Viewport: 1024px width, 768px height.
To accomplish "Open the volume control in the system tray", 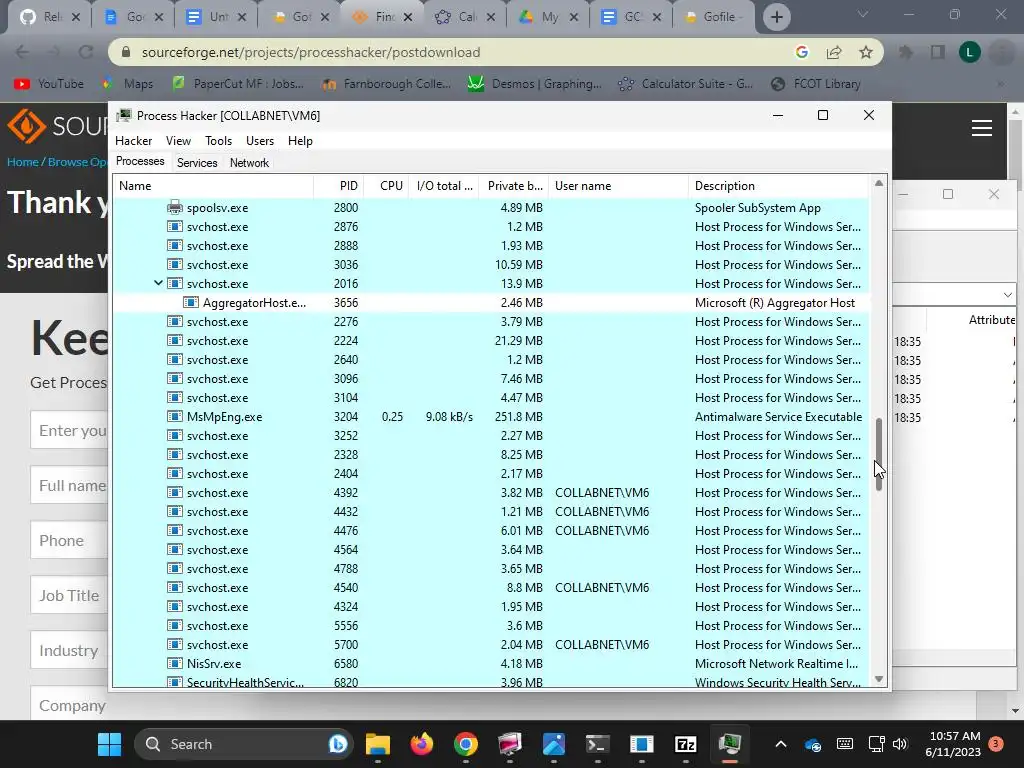I will tap(900, 744).
